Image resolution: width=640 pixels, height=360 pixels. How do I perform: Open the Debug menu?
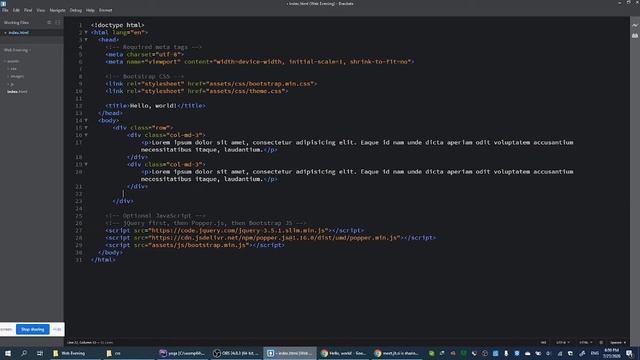click(x=76, y=10)
